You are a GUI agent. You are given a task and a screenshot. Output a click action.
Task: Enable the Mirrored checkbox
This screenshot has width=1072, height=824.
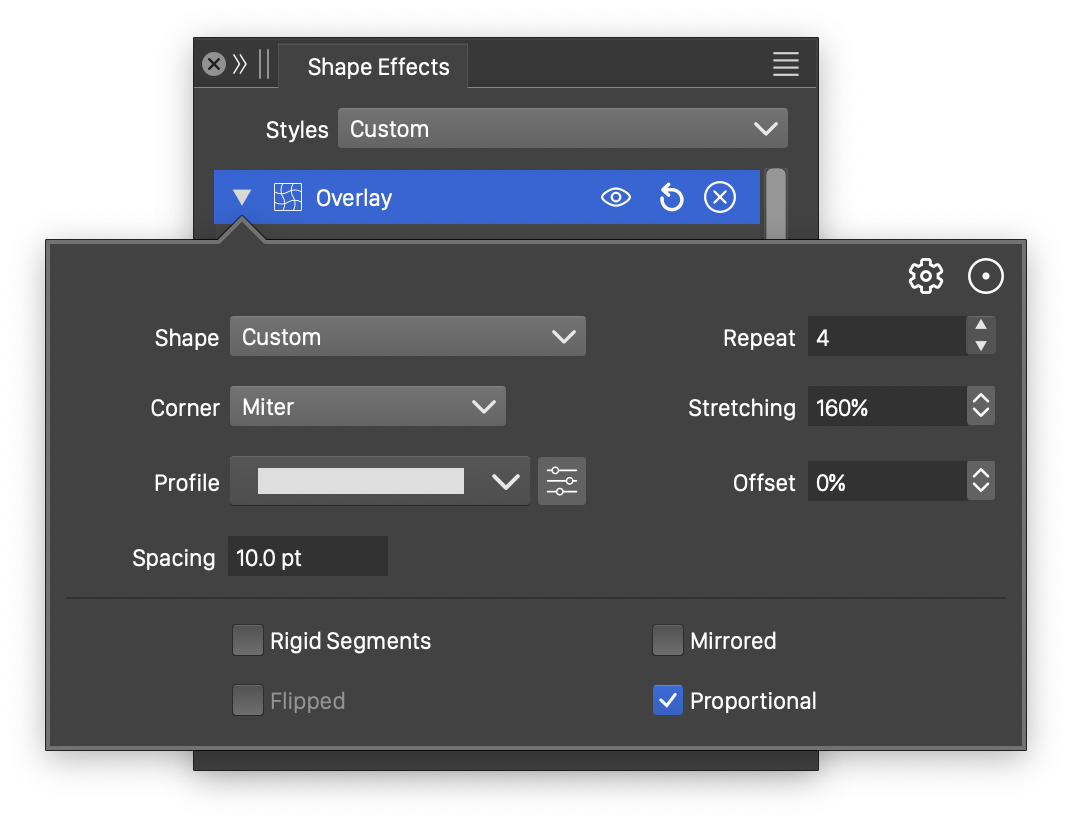coord(667,641)
